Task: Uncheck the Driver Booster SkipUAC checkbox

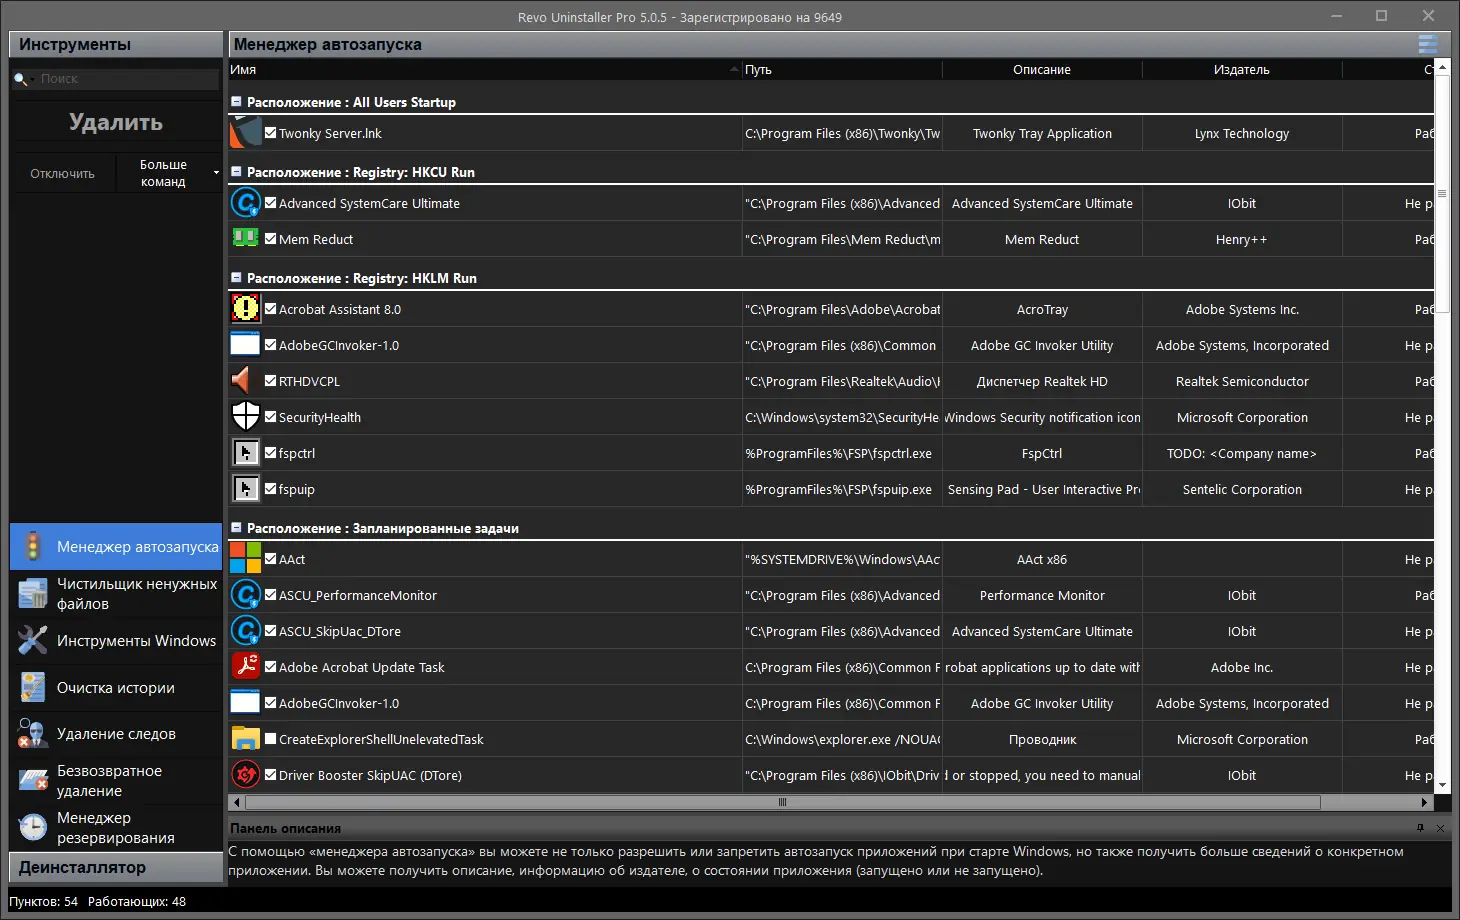Action: click(270, 774)
